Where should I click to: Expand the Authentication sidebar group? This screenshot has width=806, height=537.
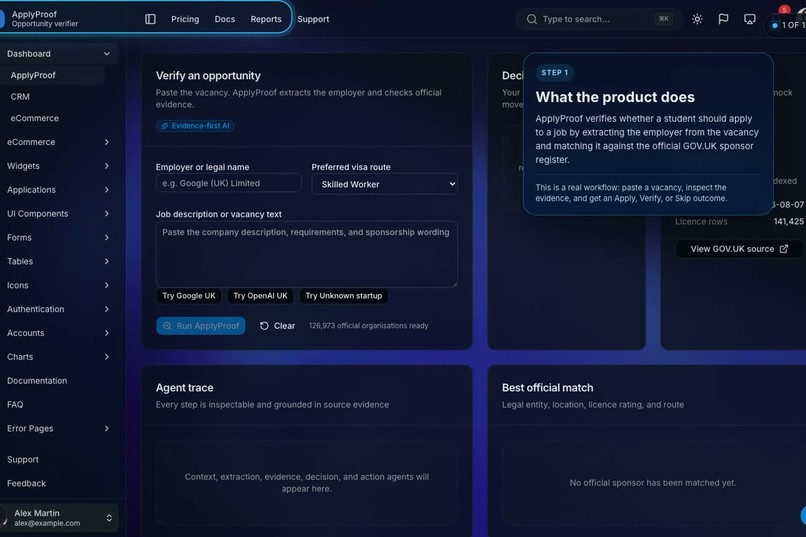59,309
